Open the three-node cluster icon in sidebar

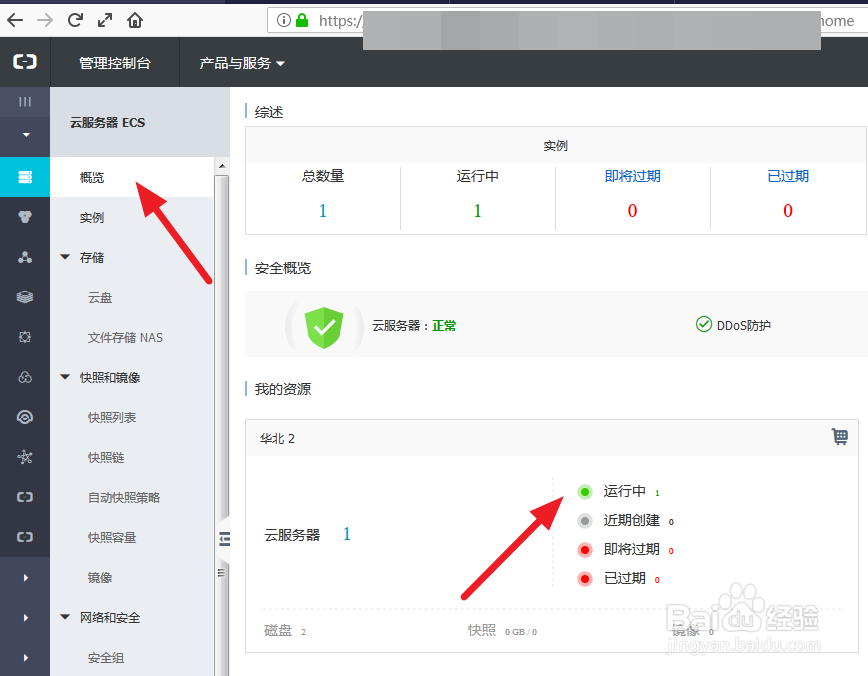[x=25, y=257]
